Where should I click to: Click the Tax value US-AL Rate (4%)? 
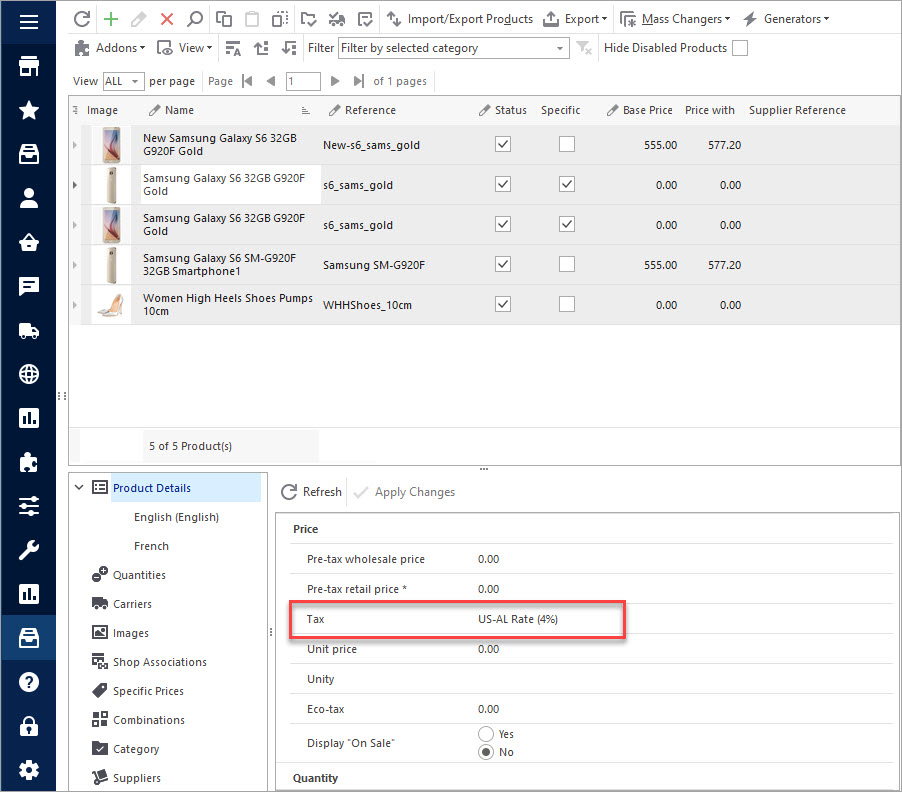point(518,619)
